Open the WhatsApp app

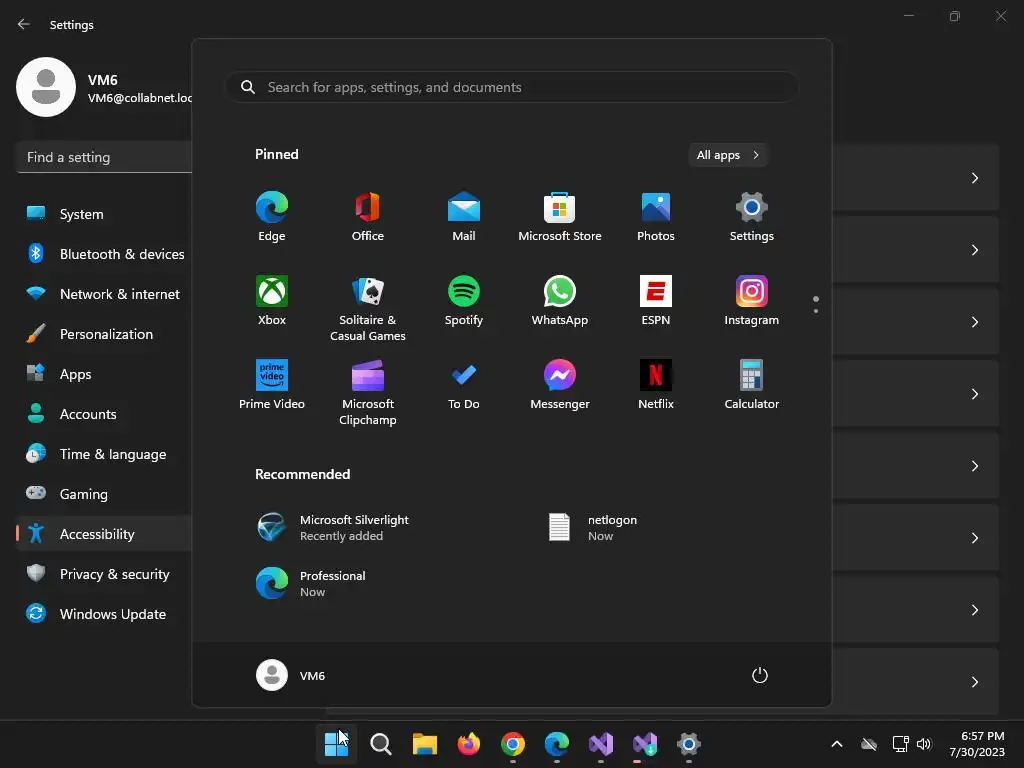tap(560, 300)
